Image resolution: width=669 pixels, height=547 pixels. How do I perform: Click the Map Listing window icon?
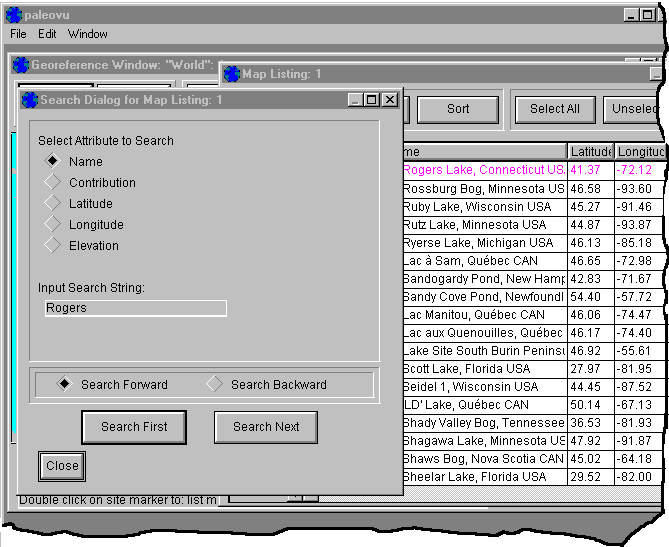click(x=232, y=74)
